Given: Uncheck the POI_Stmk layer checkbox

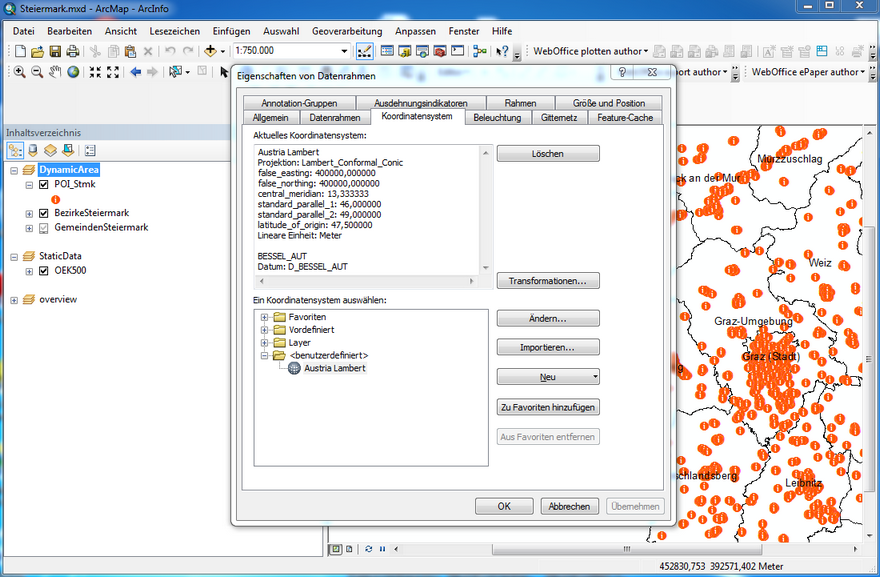Looking at the screenshot, I should tap(43, 185).
